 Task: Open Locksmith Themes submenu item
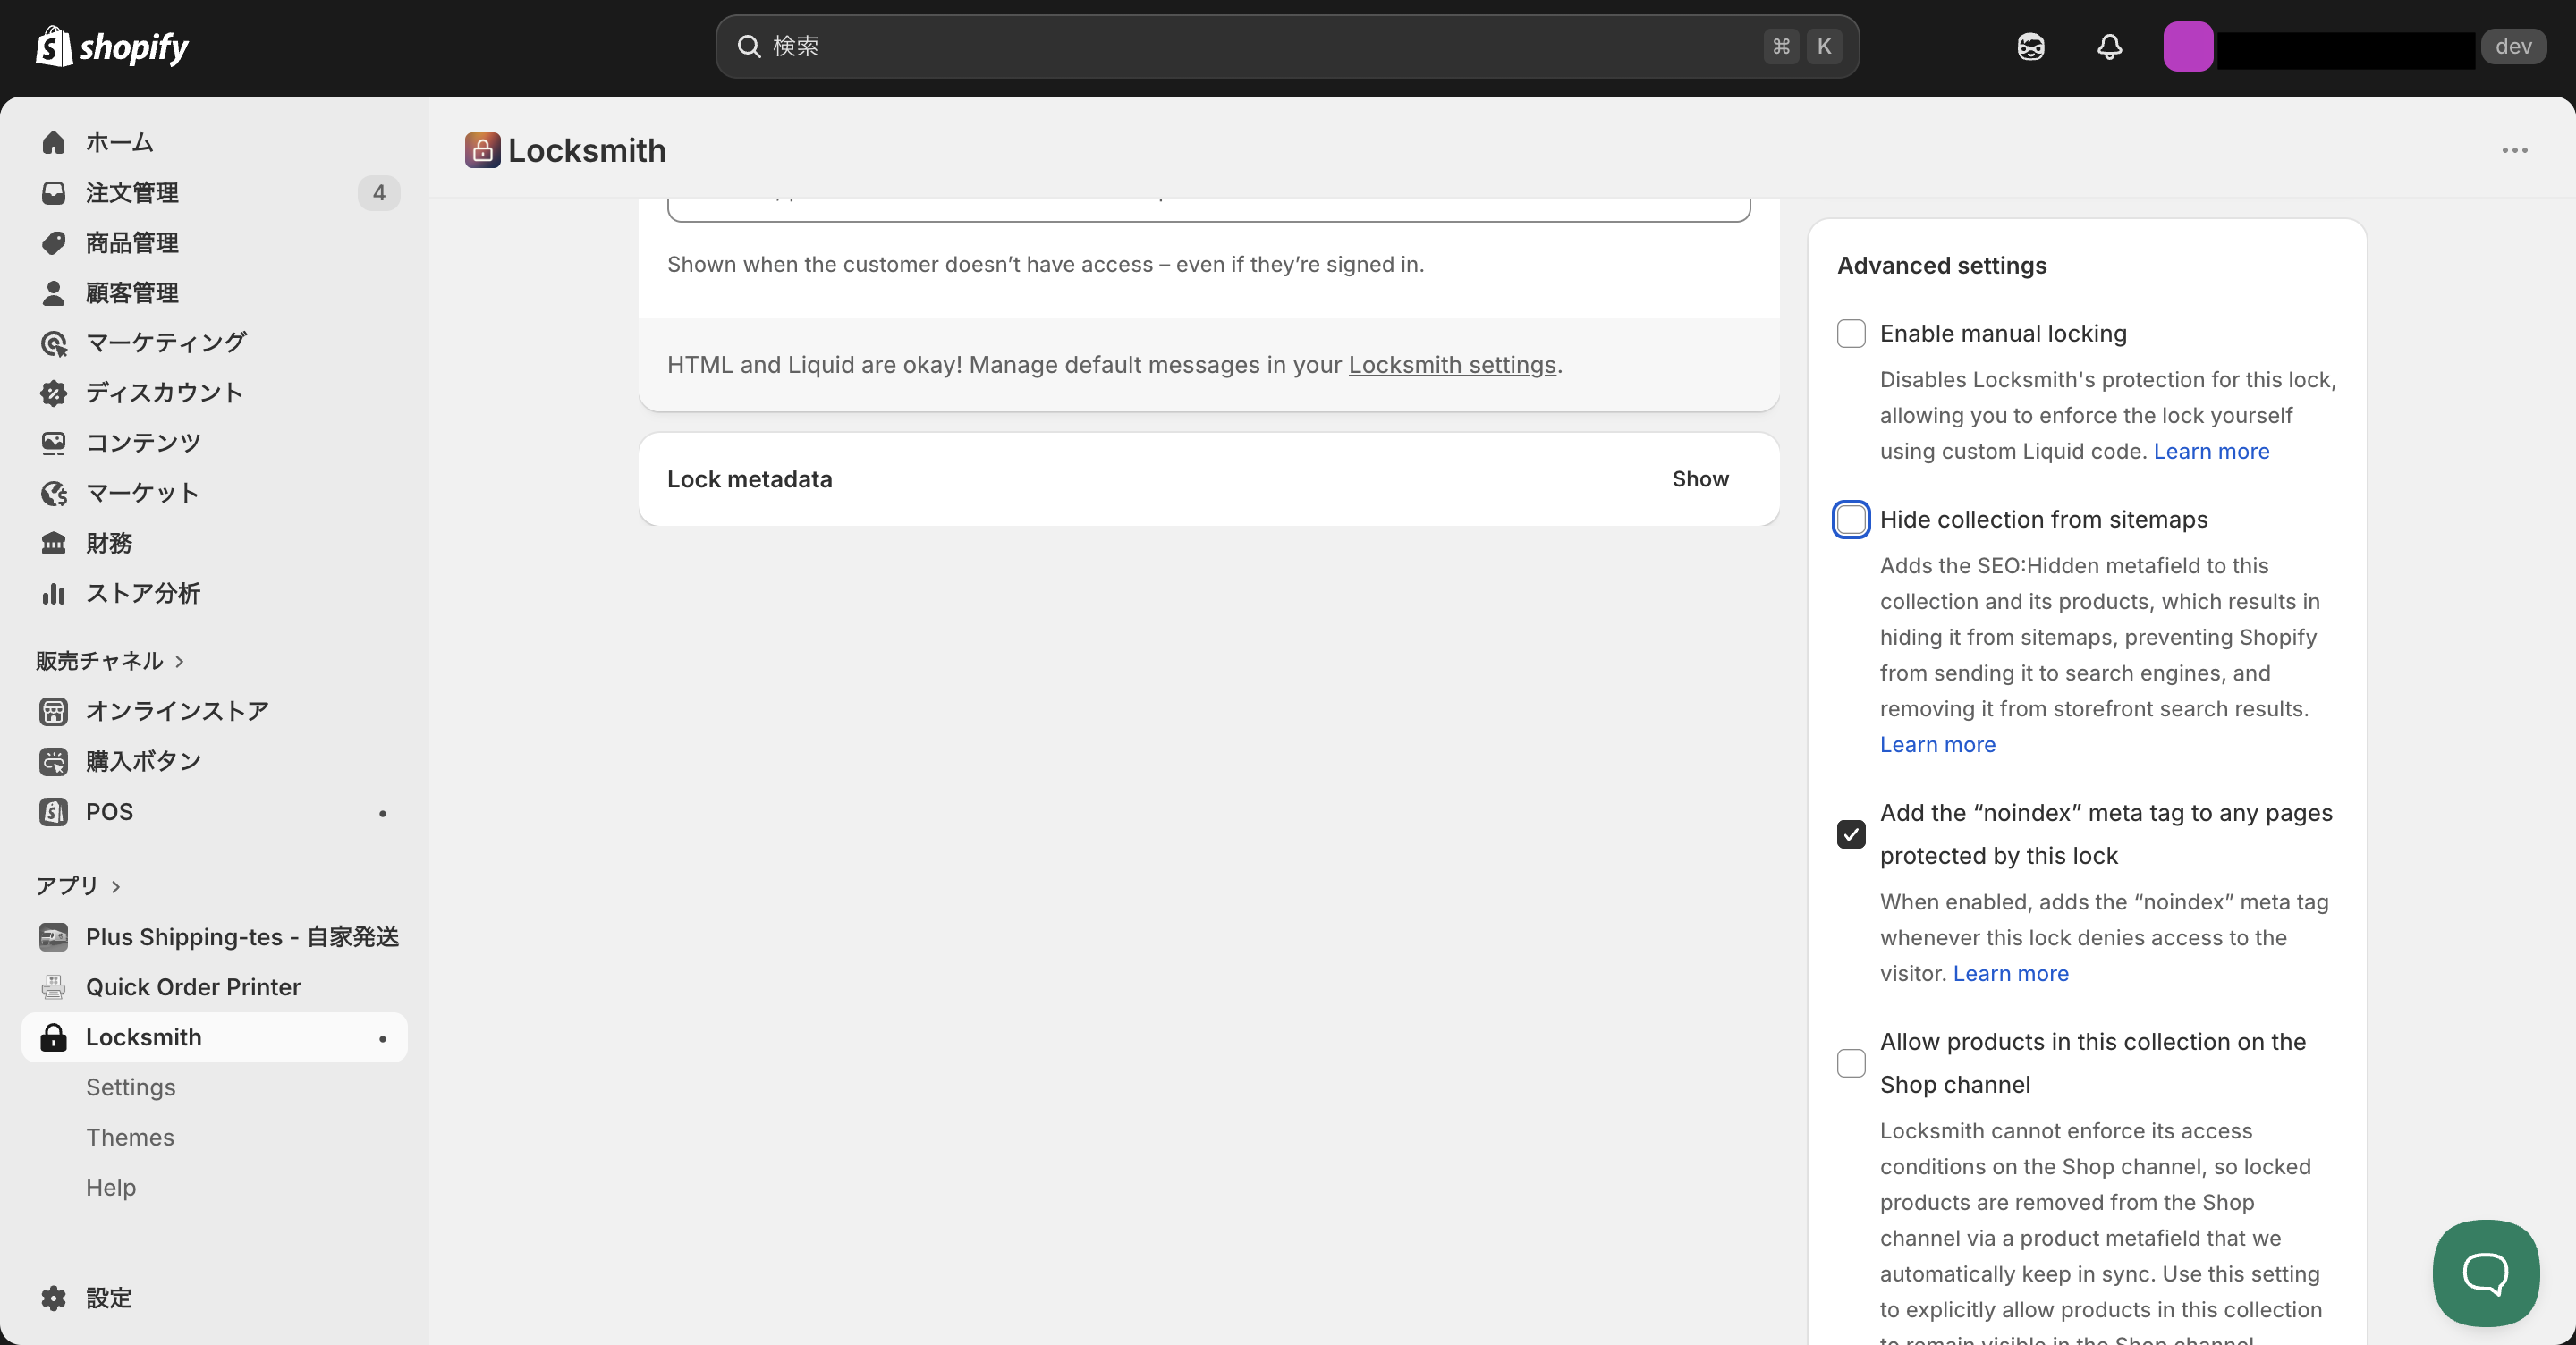pyautogui.click(x=130, y=1137)
